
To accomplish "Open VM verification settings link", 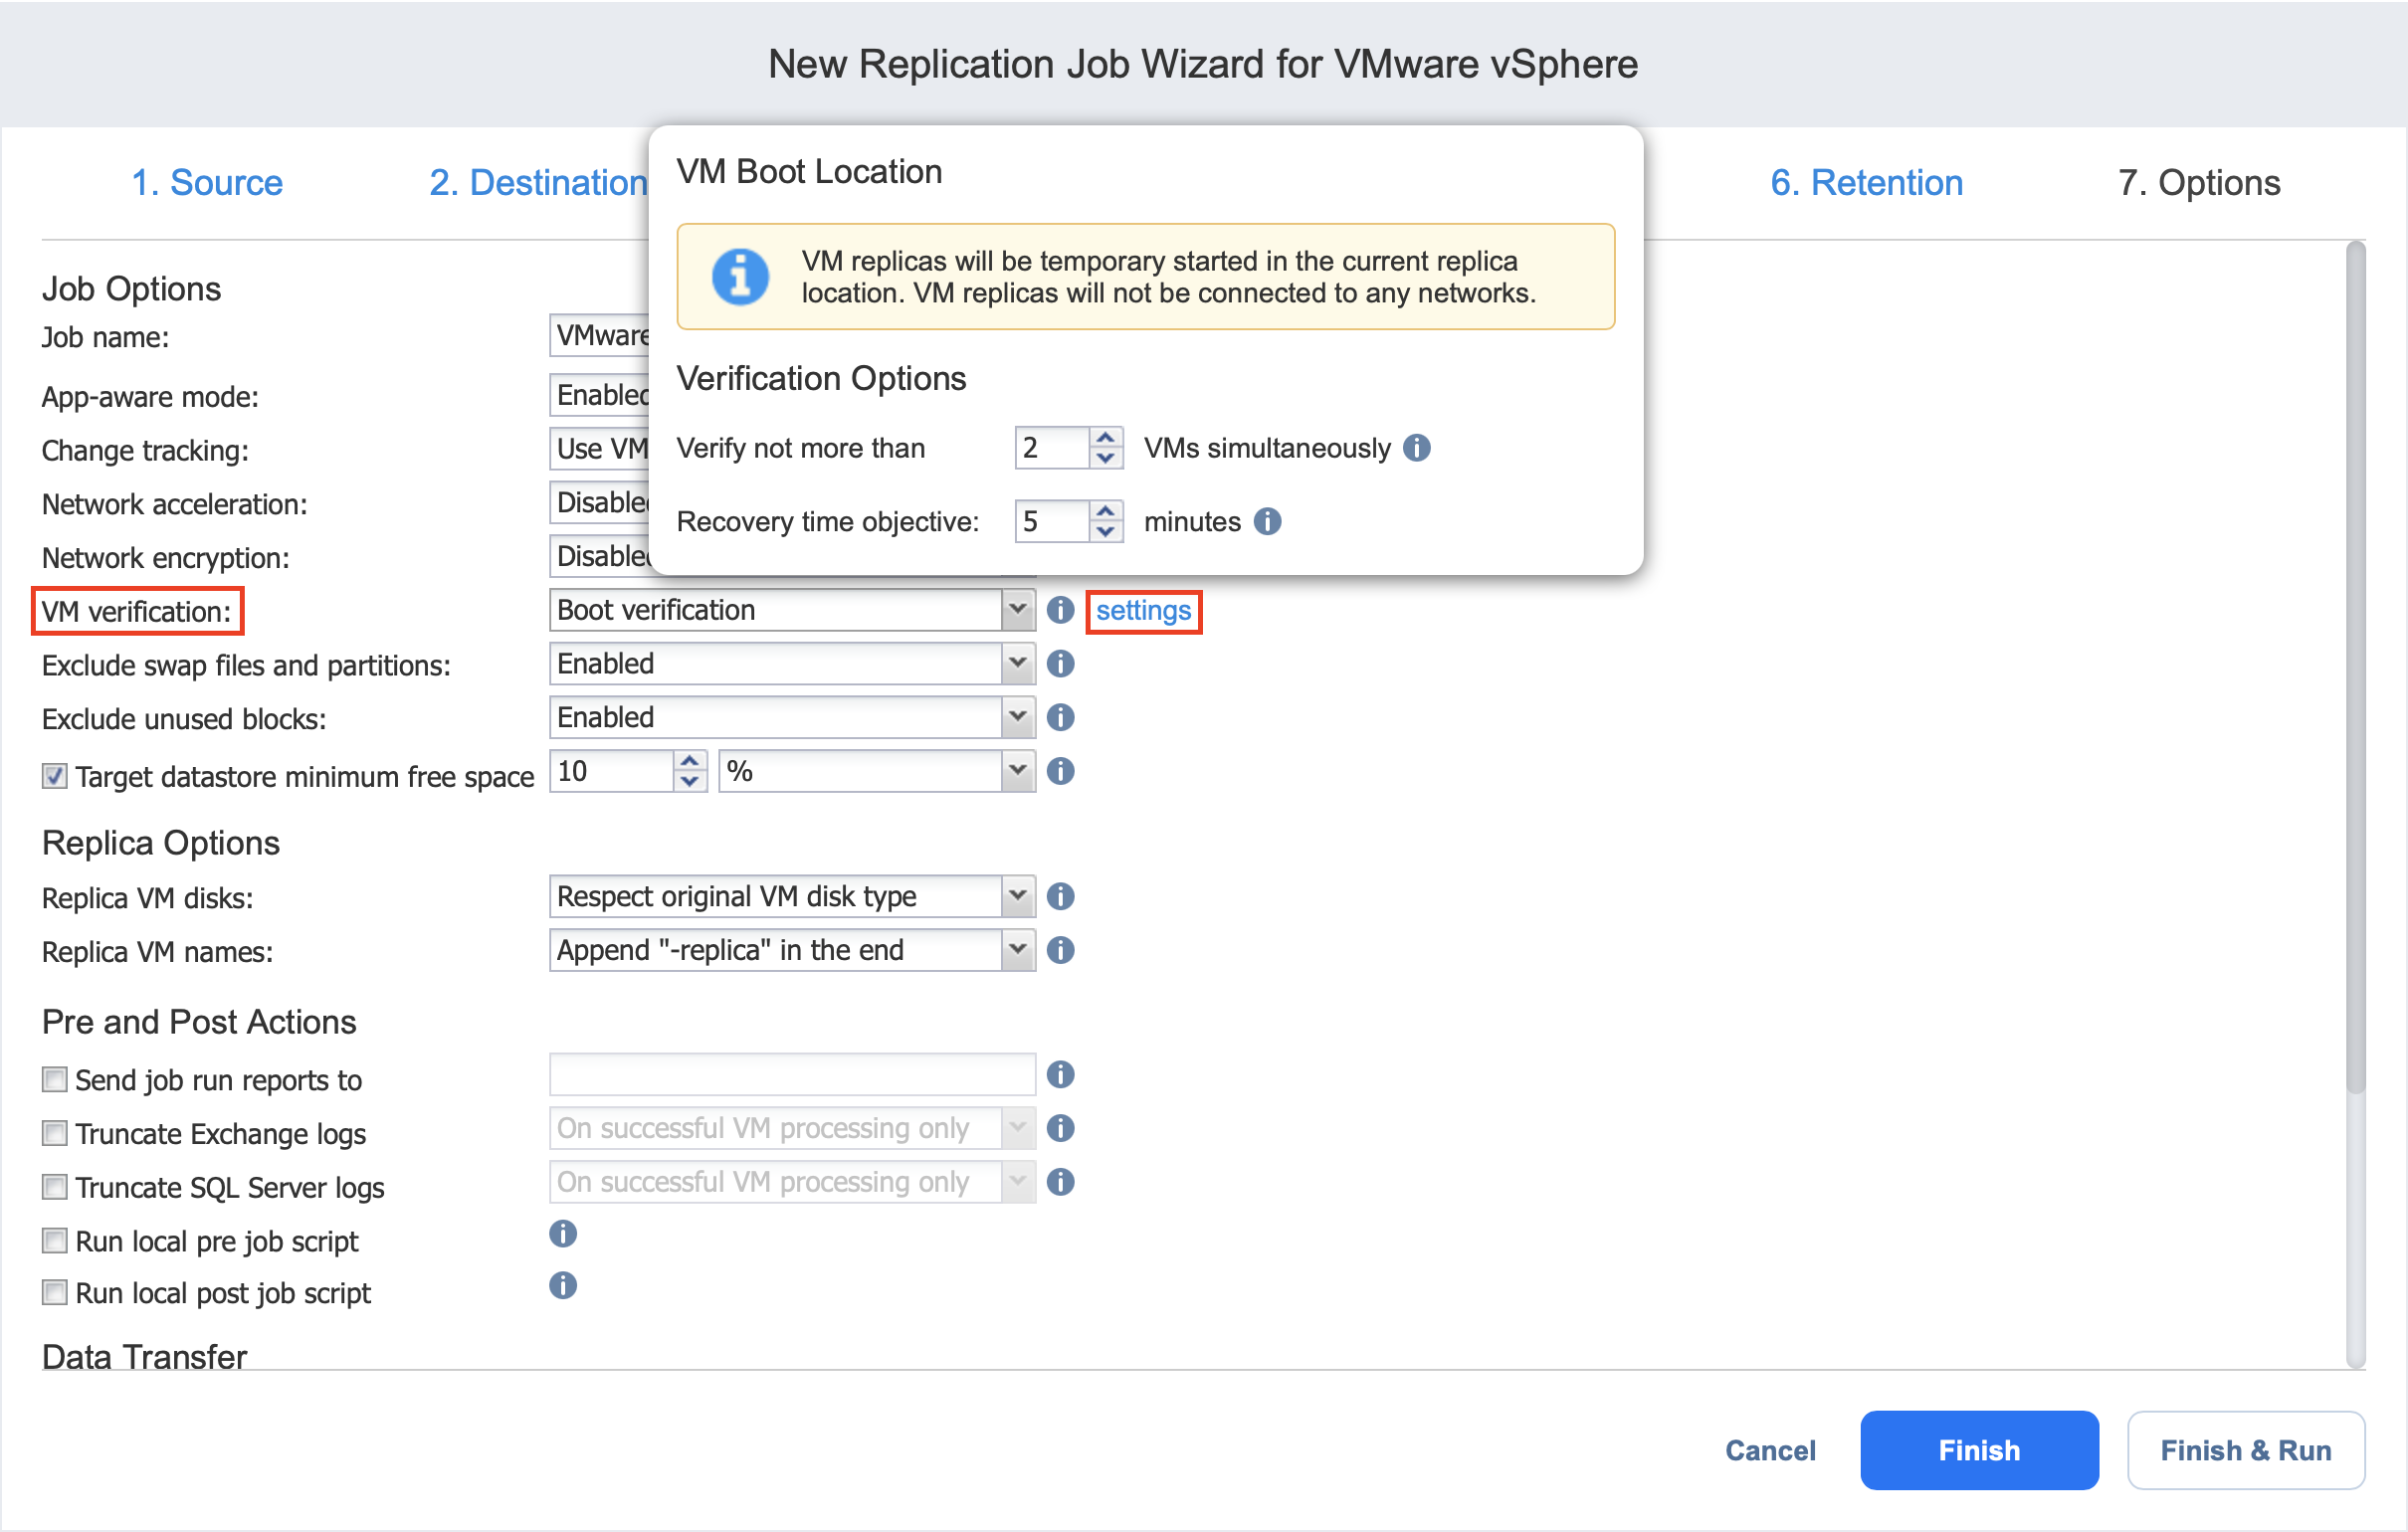I will (x=1143, y=610).
